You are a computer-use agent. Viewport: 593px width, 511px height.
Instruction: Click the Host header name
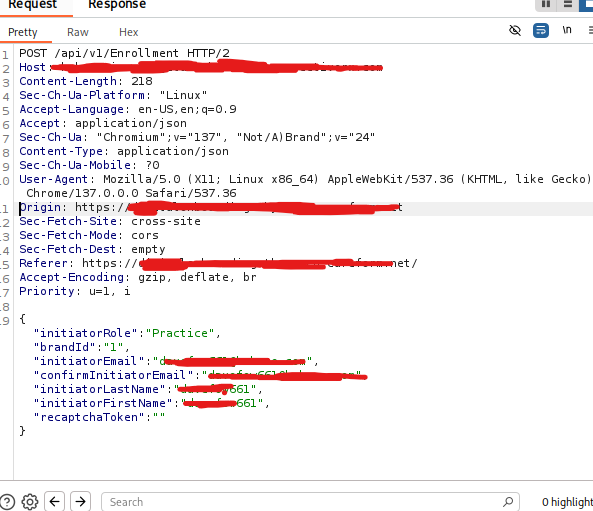[33, 67]
